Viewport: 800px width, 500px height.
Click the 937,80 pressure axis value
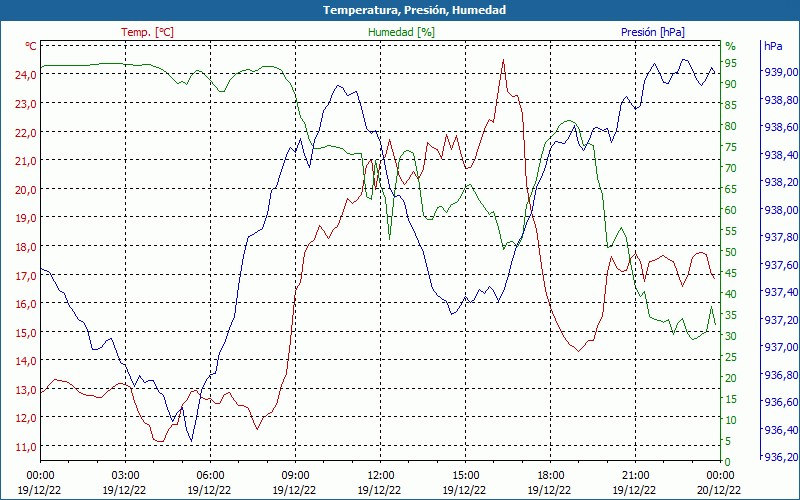coord(781,237)
